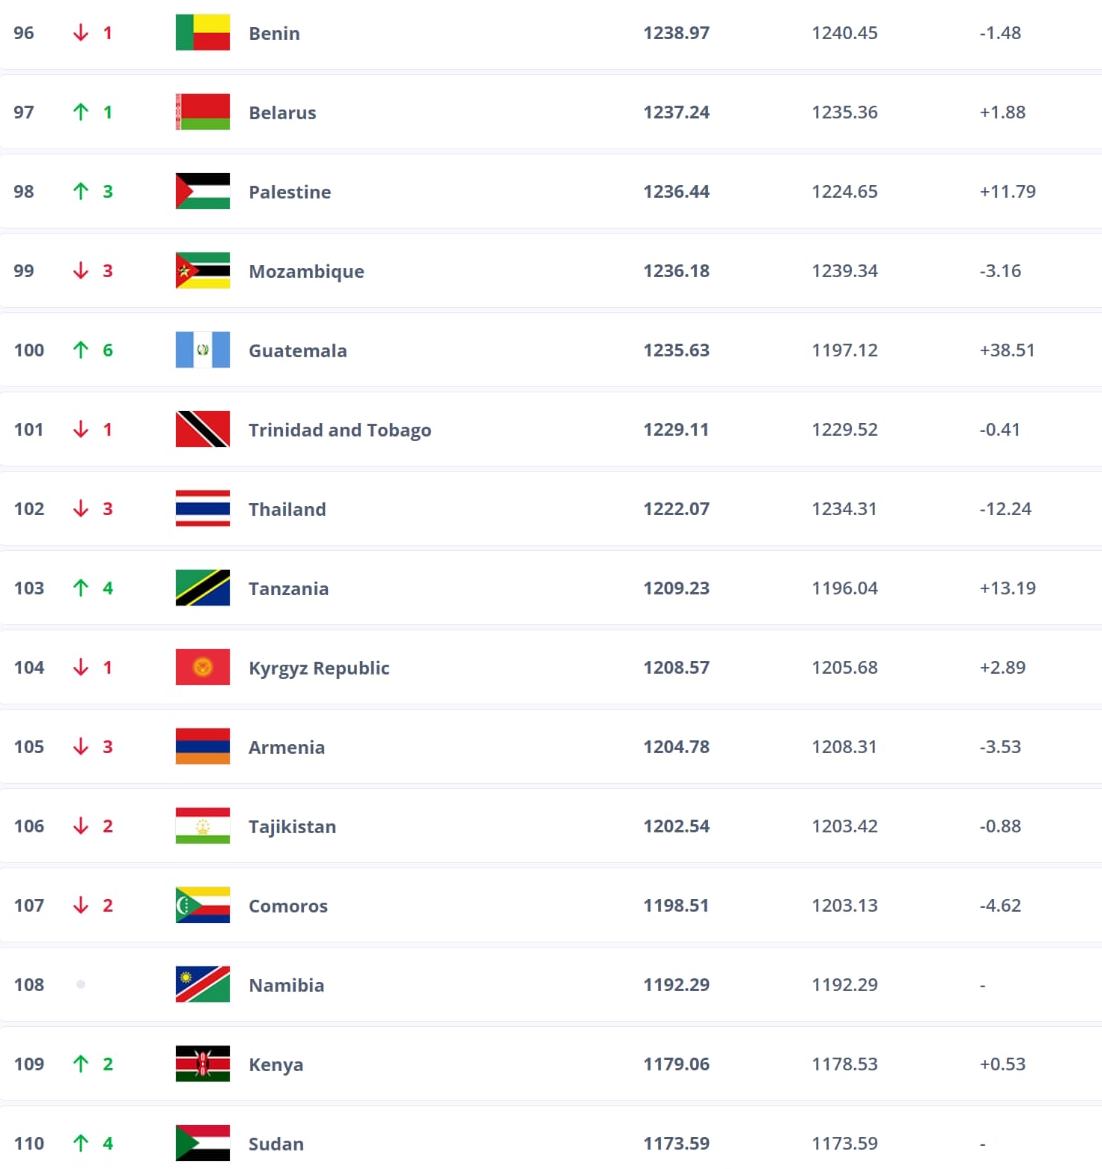Image resolution: width=1102 pixels, height=1169 pixels.
Task: Click the Comoros flag icon
Action: 203,905
